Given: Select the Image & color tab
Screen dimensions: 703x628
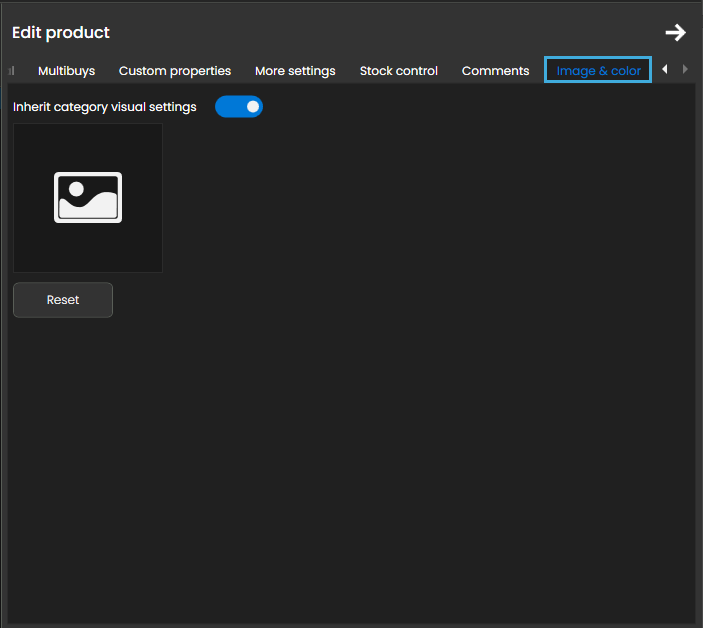Looking at the screenshot, I should pos(598,71).
